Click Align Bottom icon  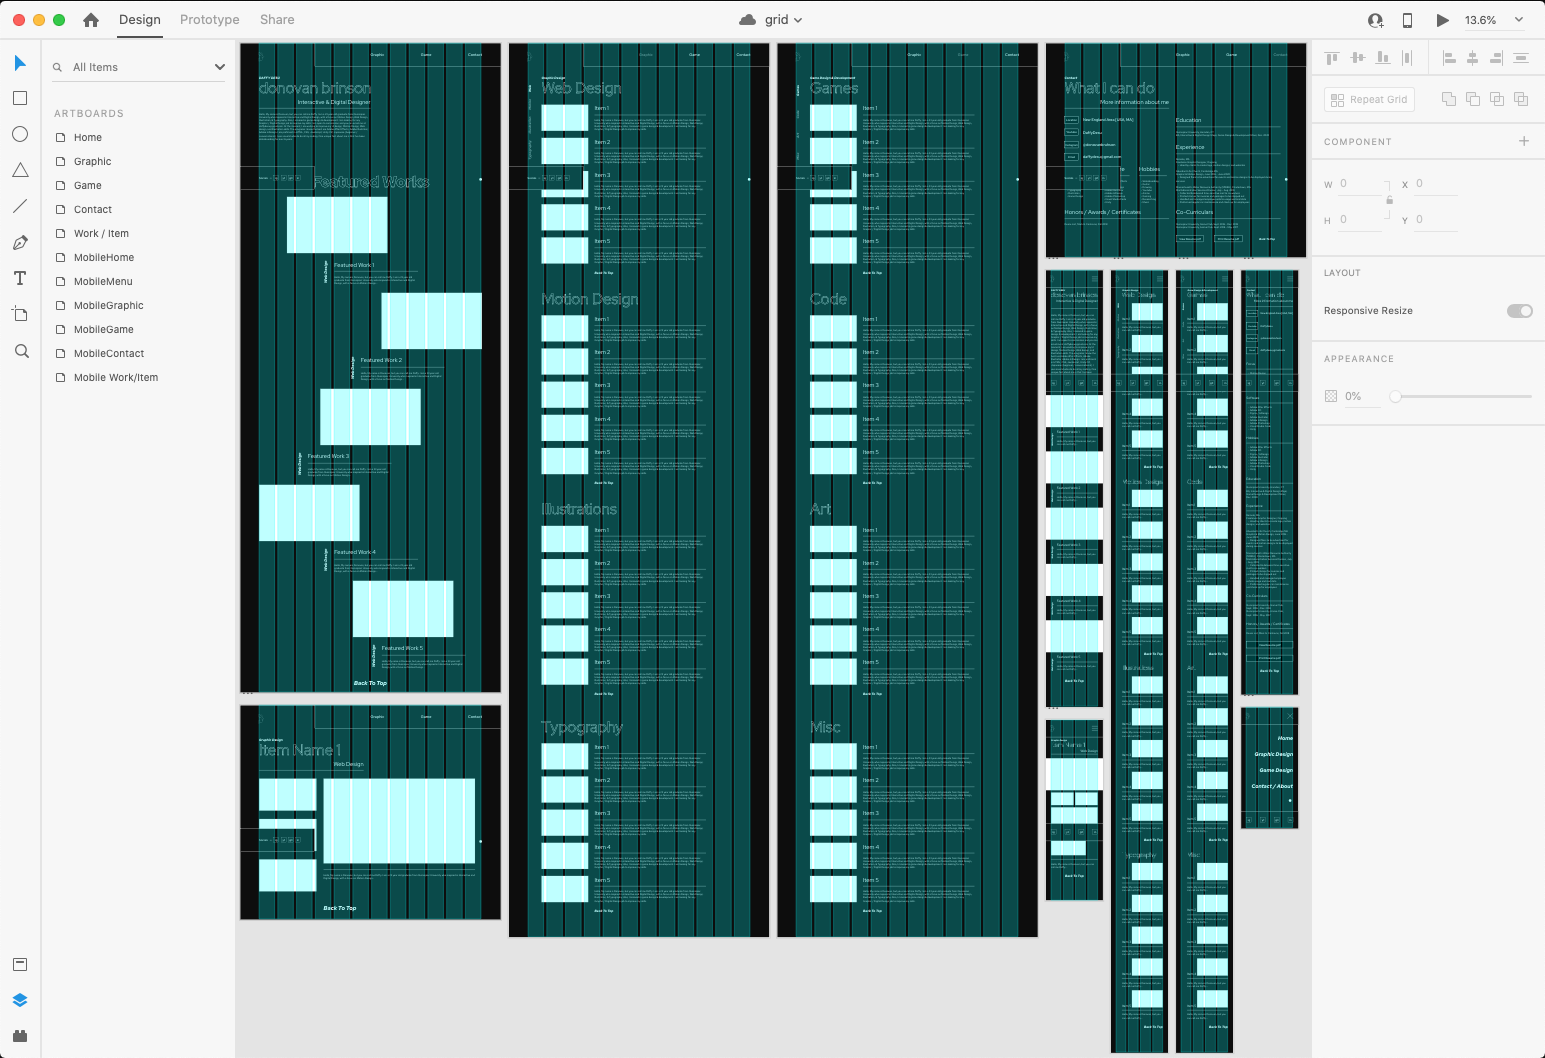1382,58
